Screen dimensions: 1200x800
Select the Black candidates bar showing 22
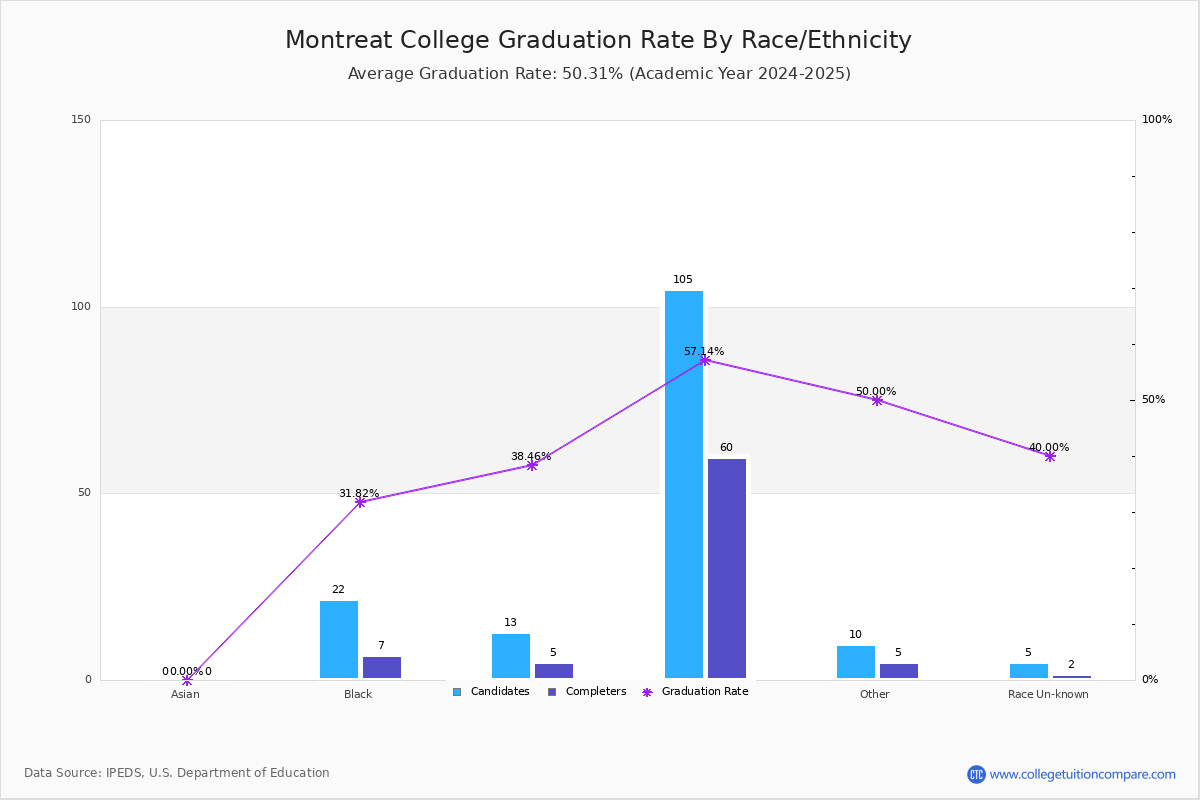click(339, 640)
